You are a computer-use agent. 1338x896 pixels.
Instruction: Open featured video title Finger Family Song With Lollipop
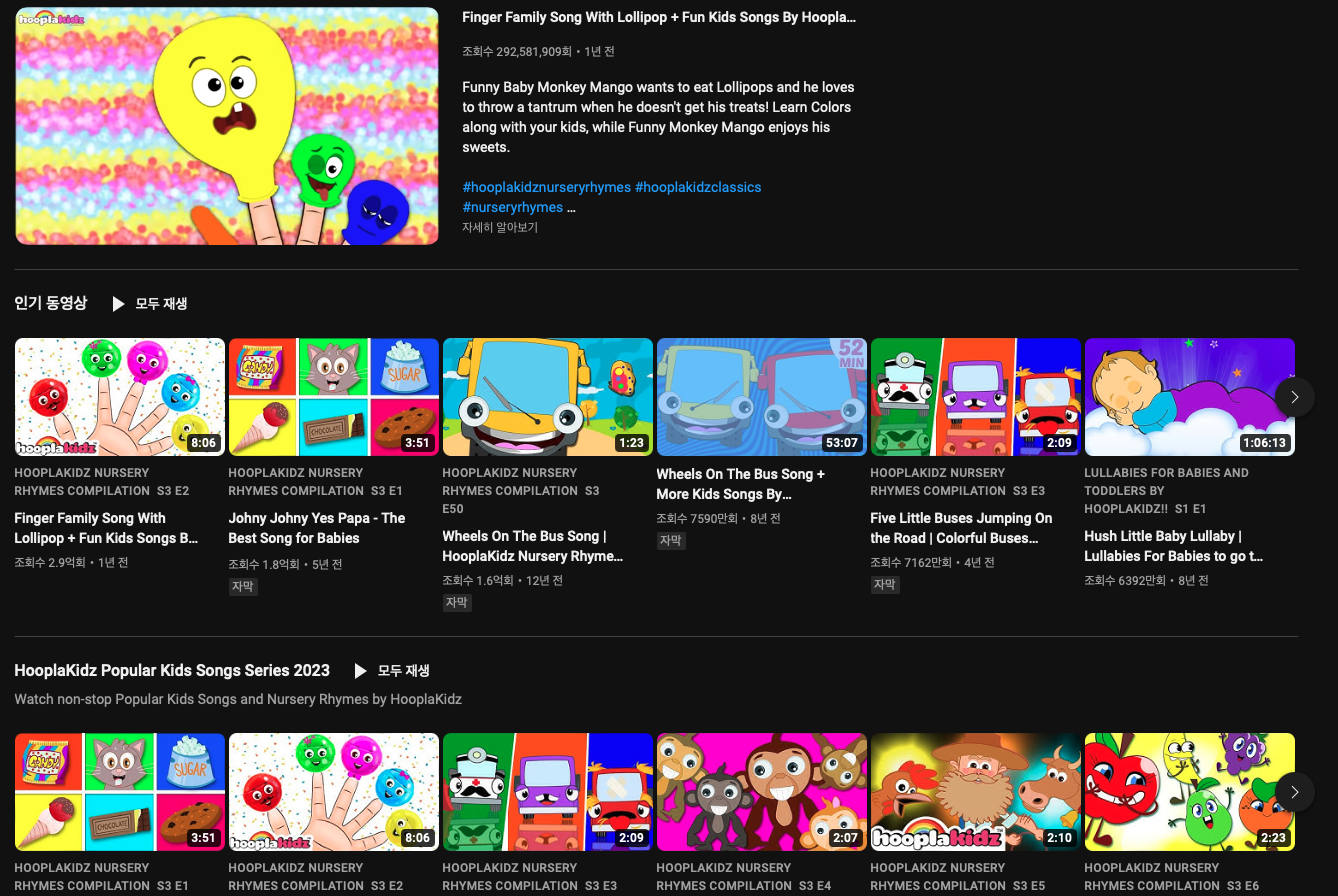(x=659, y=17)
